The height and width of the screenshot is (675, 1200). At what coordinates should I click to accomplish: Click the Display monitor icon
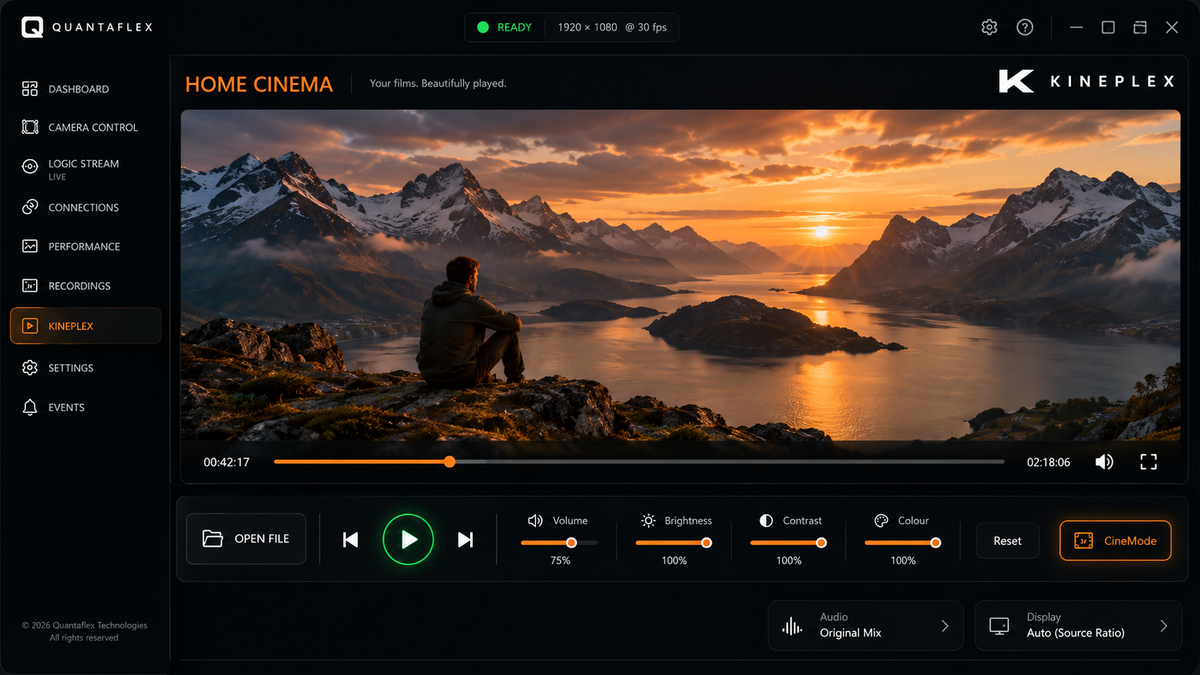(998, 626)
